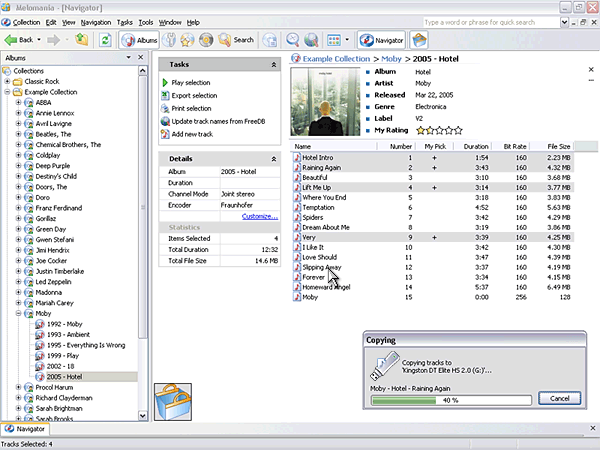Open the View menu

(68, 22)
